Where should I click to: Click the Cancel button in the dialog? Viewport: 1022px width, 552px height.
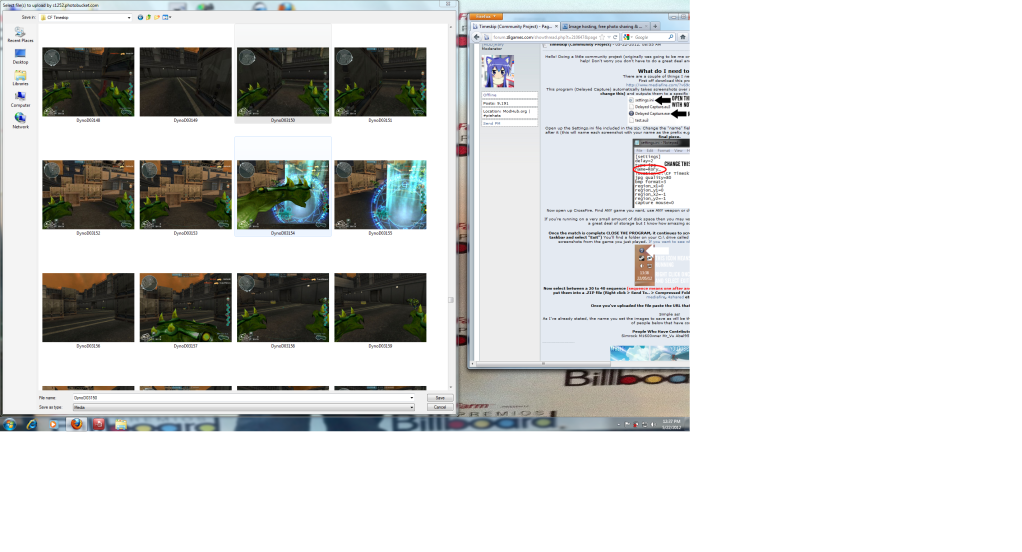pos(440,407)
